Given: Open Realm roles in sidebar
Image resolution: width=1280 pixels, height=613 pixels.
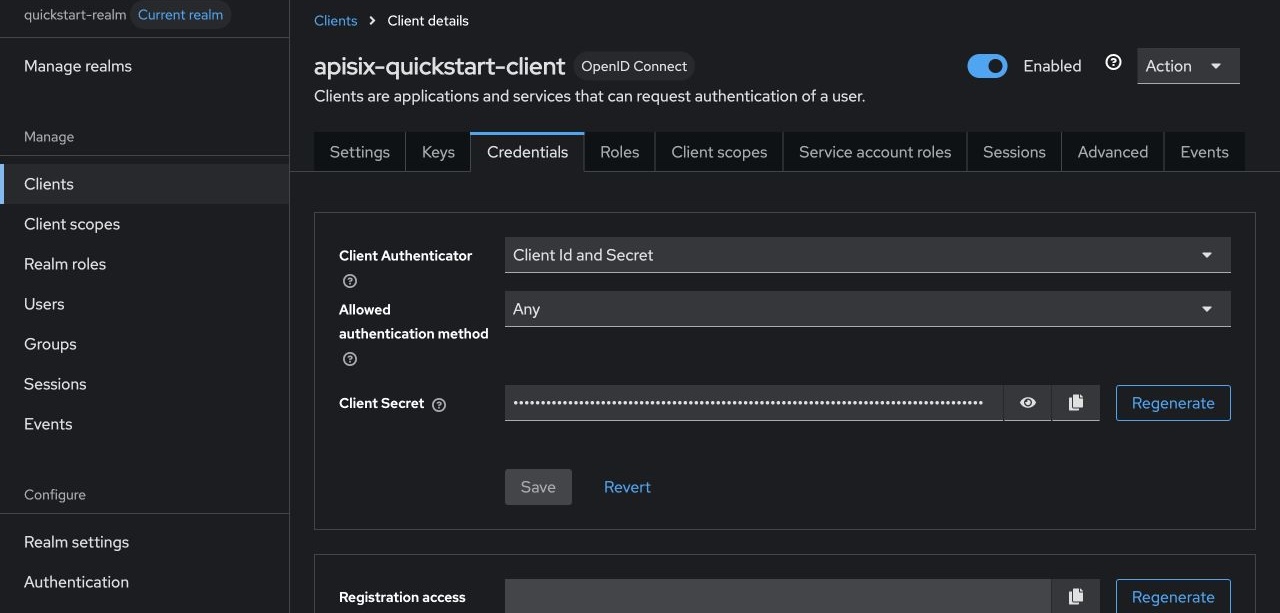Looking at the screenshot, I should (145, 264).
